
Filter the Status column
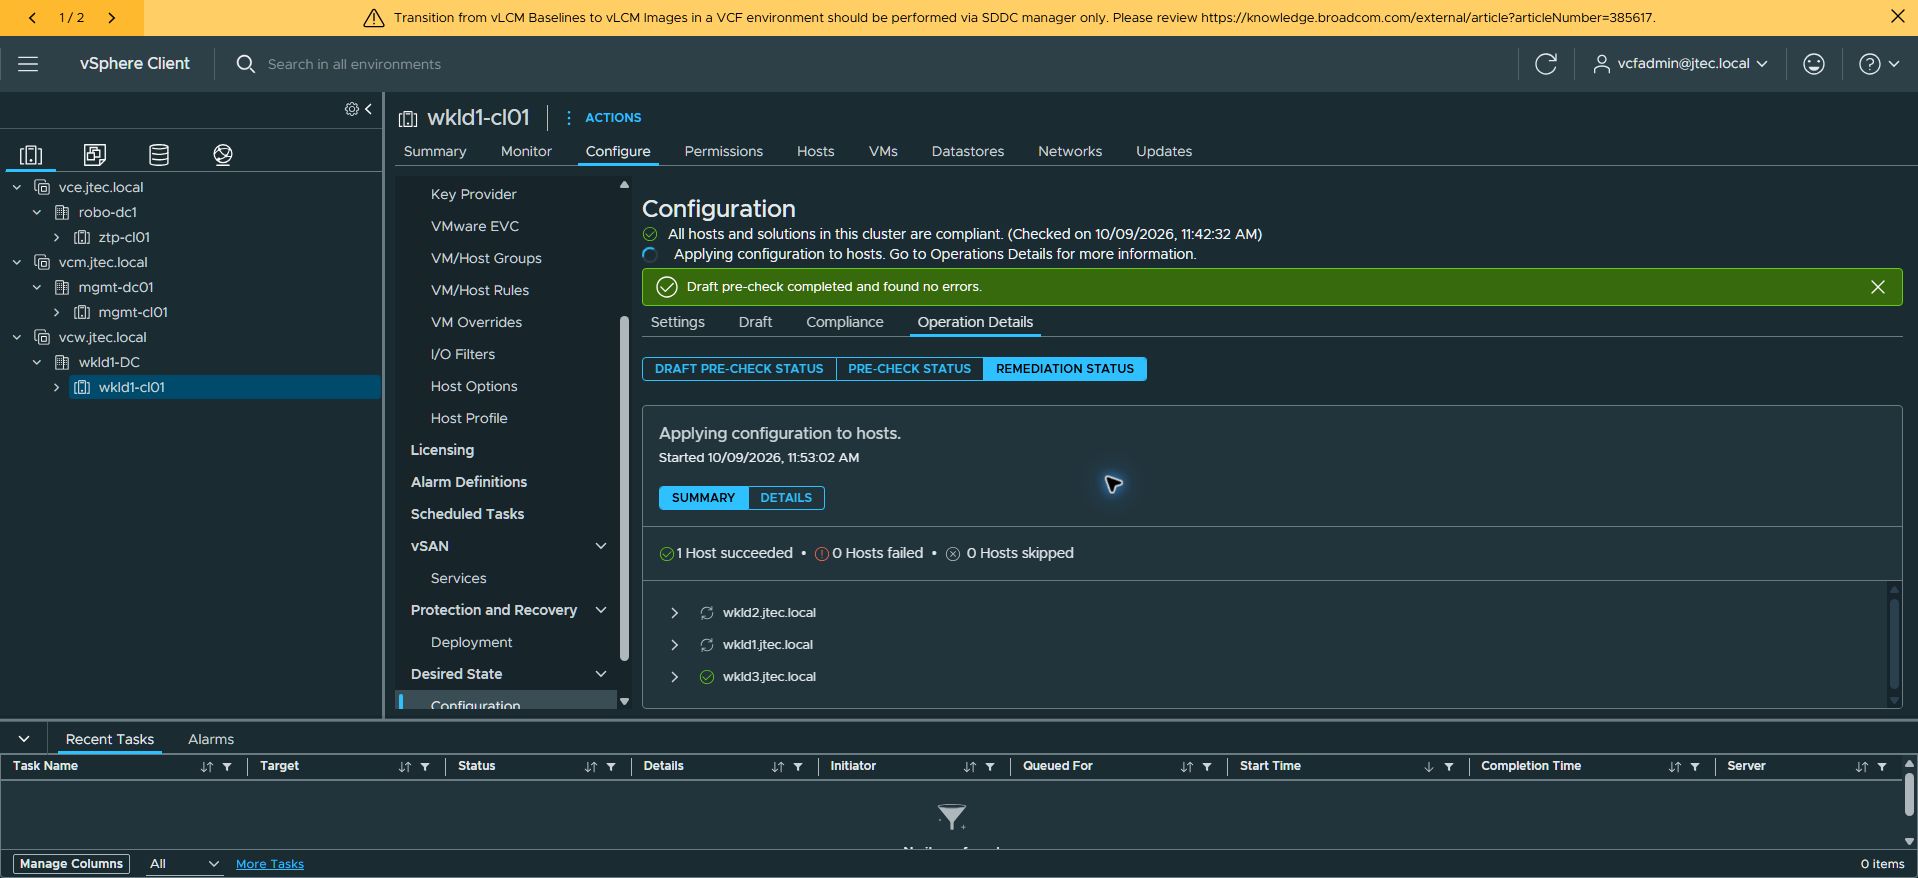tap(611, 767)
